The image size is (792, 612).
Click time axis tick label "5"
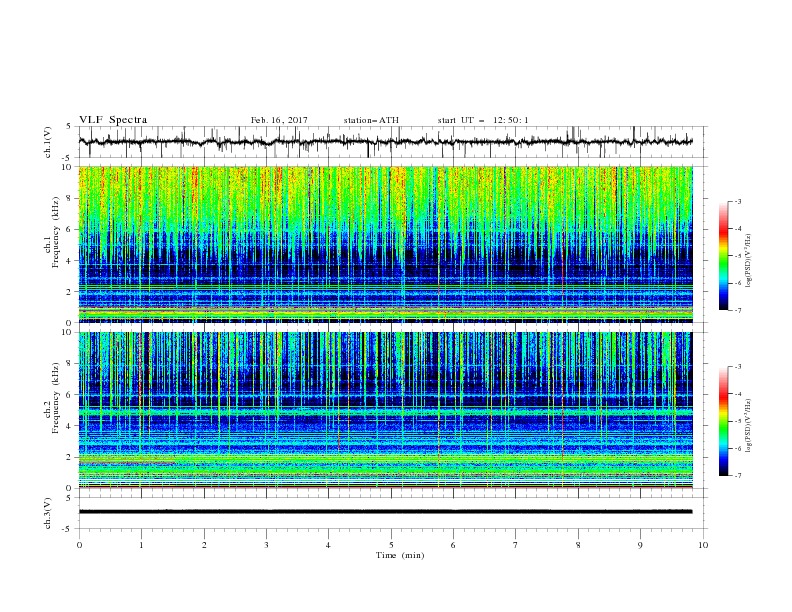click(391, 545)
